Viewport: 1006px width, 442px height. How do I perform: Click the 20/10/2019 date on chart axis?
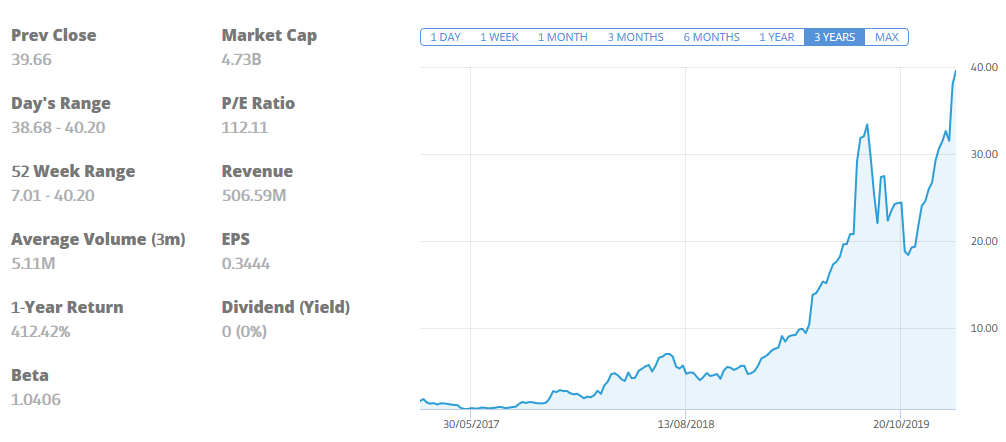click(x=901, y=424)
